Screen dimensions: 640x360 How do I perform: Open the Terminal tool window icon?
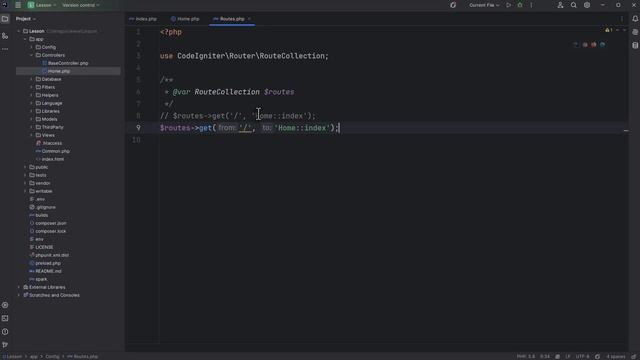point(5,318)
